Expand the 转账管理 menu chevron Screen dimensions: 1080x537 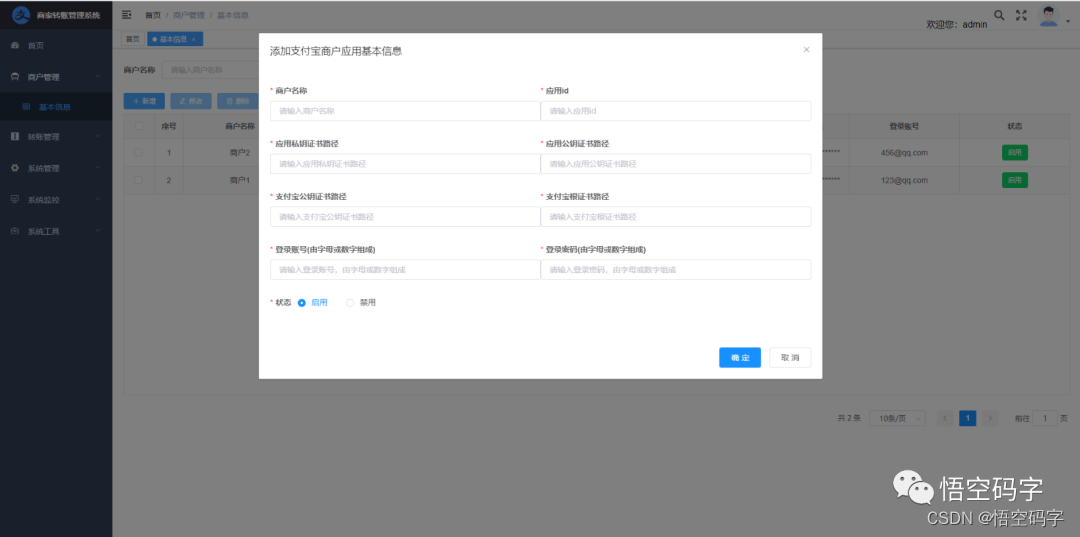[x=98, y=136]
